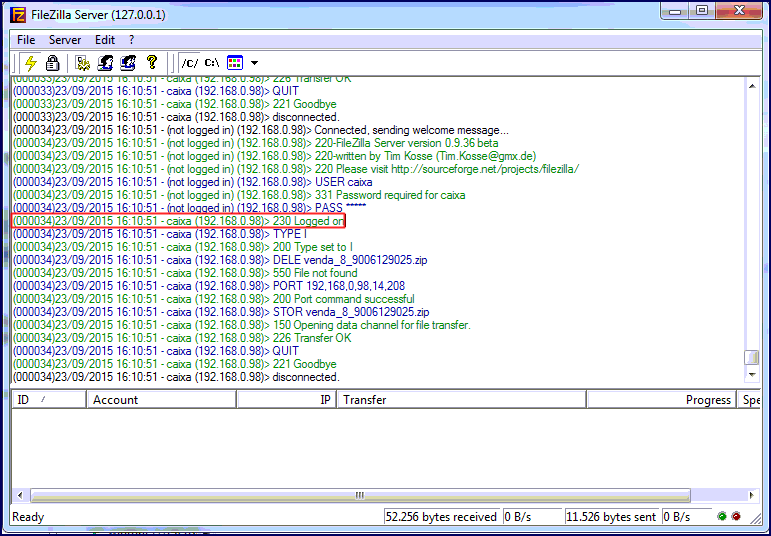Click the log scrollbar down arrow
Screen dimensions: 771x536
point(752,375)
